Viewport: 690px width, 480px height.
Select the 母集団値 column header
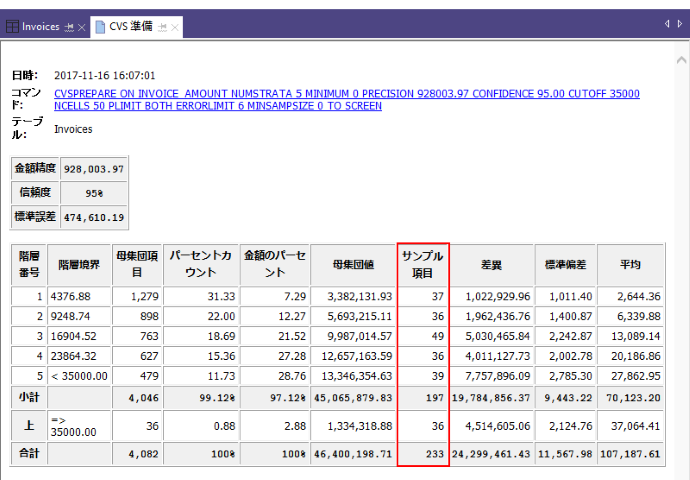(354, 264)
